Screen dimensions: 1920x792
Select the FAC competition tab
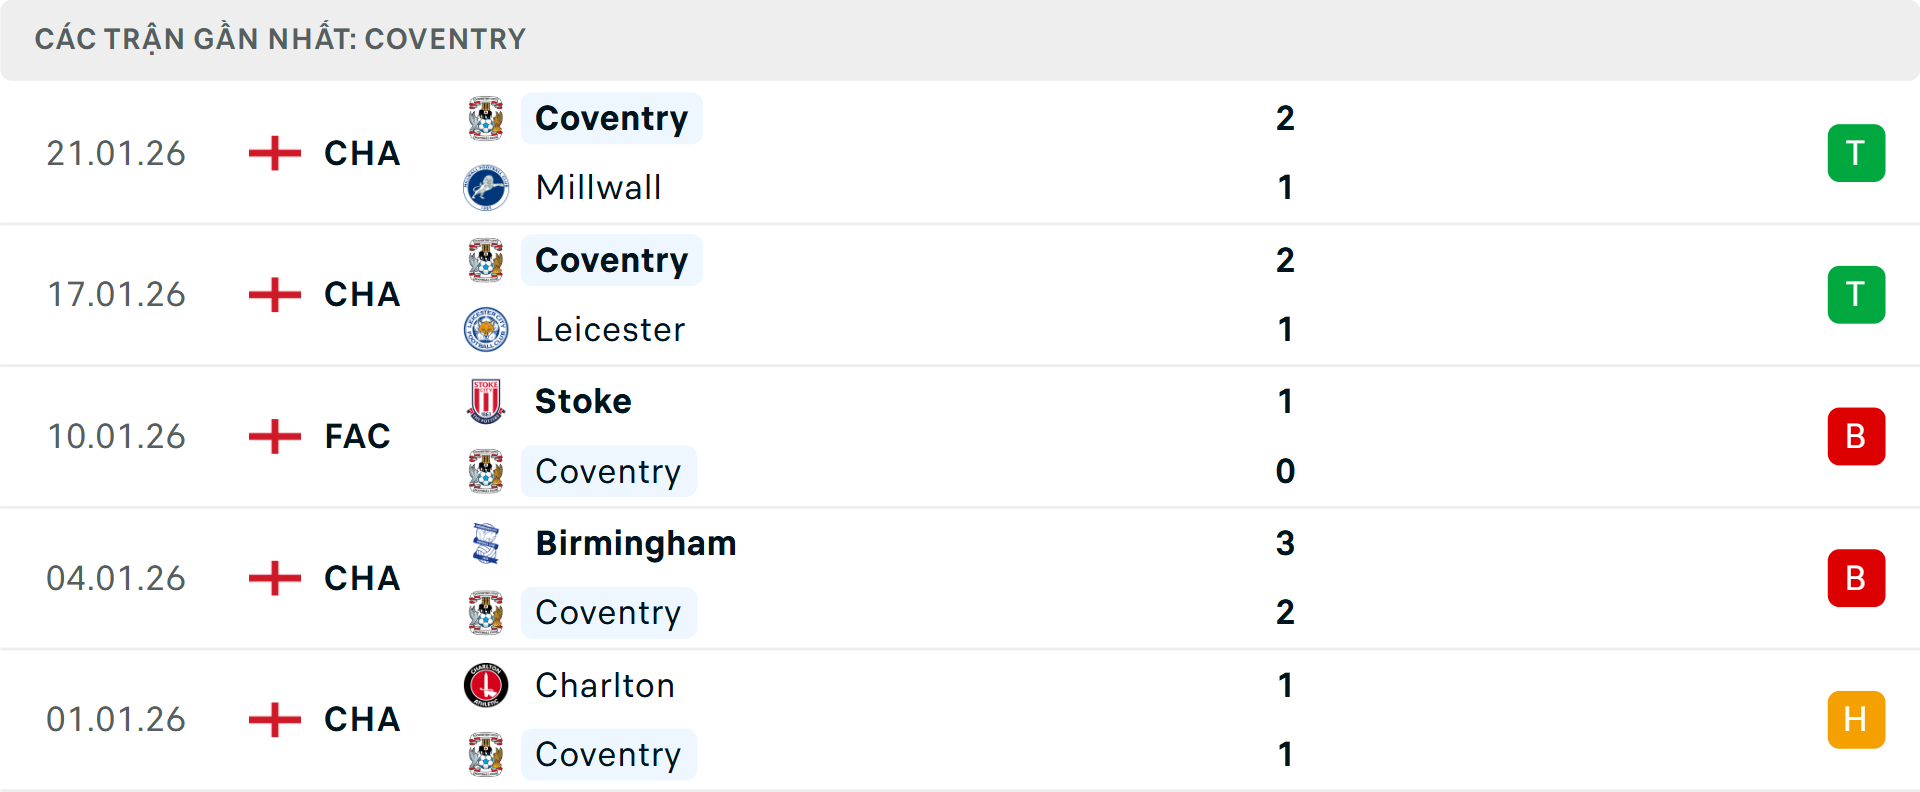(x=357, y=436)
